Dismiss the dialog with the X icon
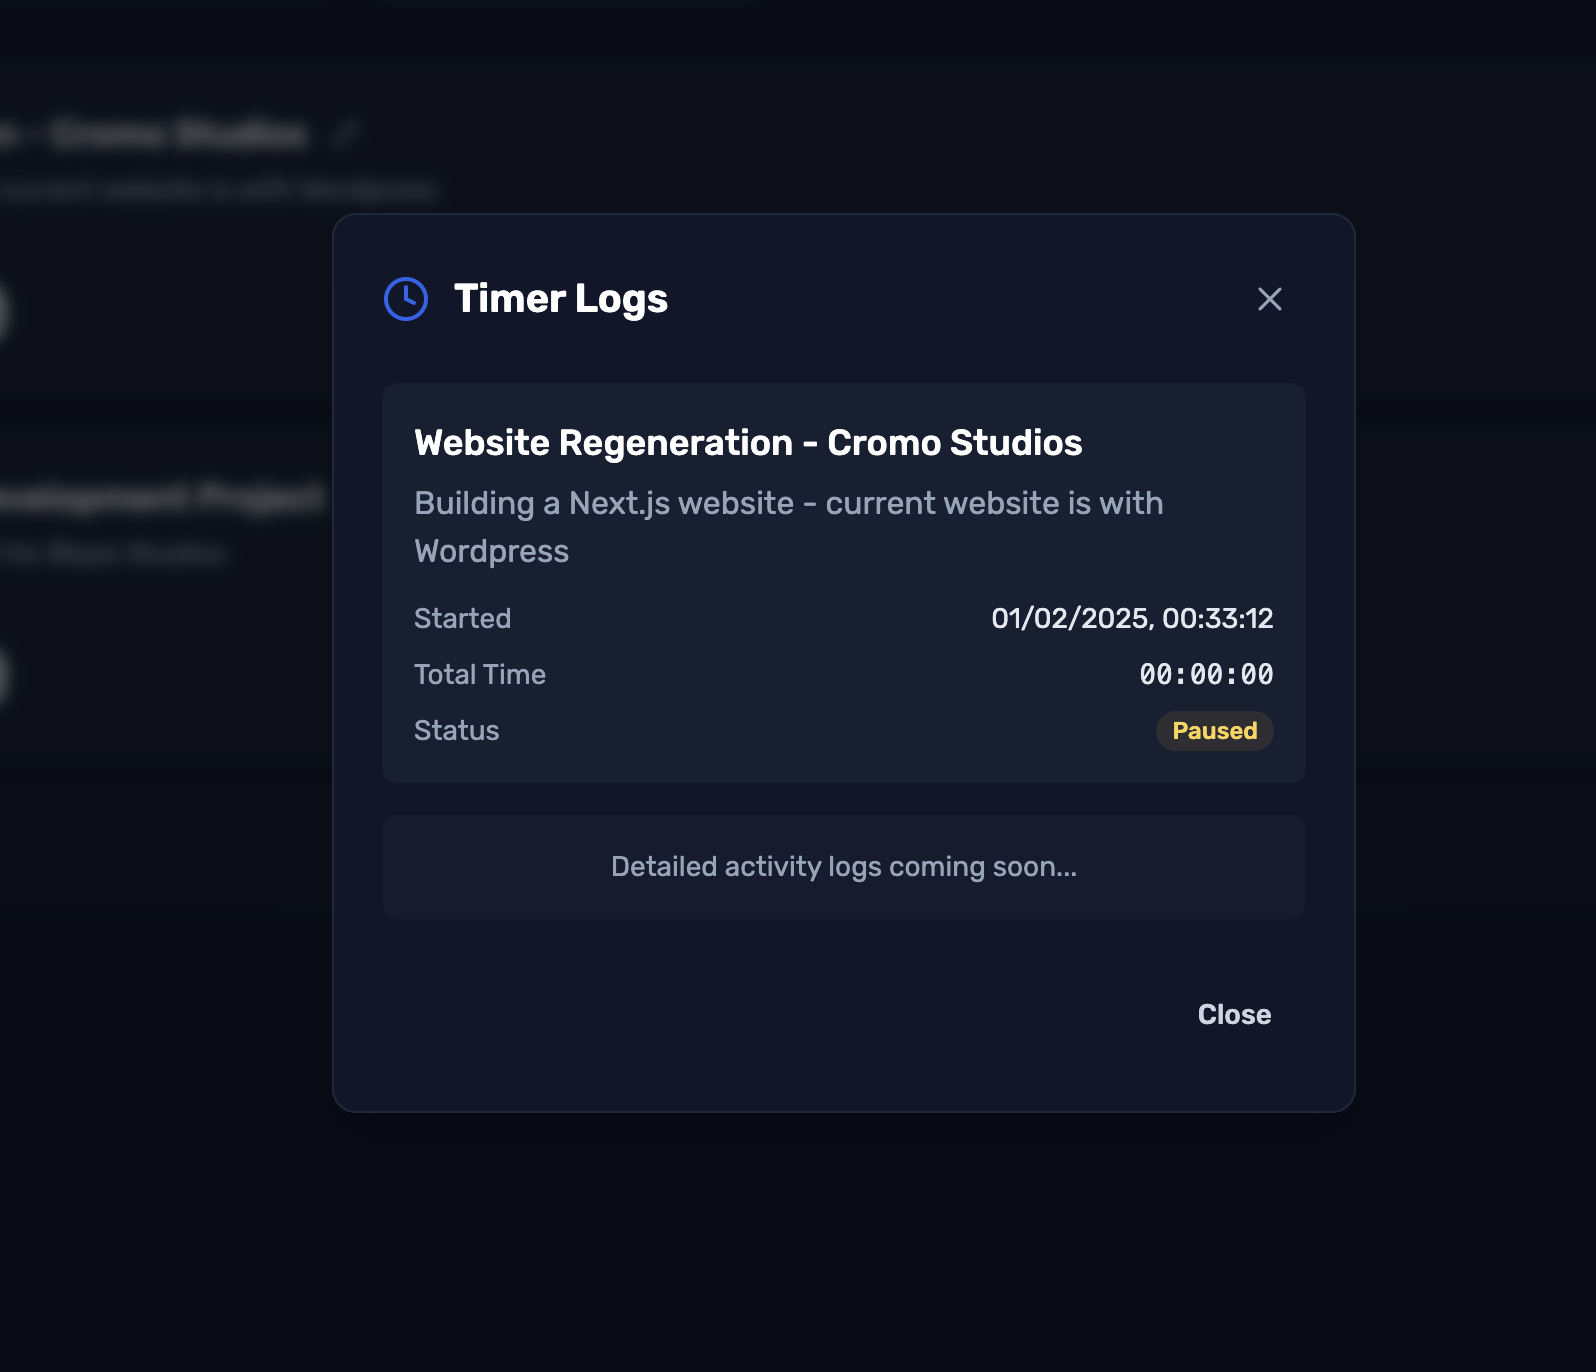The height and width of the screenshot is (1372, 1596). [1270, 299]
